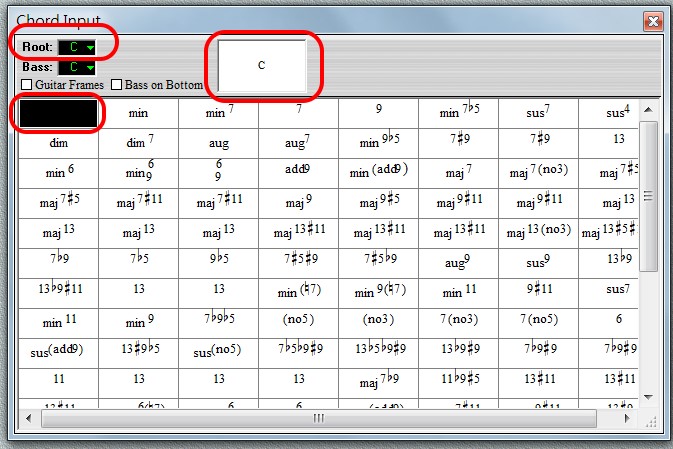Select the 9#11 chord cell

[x=539, y=294]
